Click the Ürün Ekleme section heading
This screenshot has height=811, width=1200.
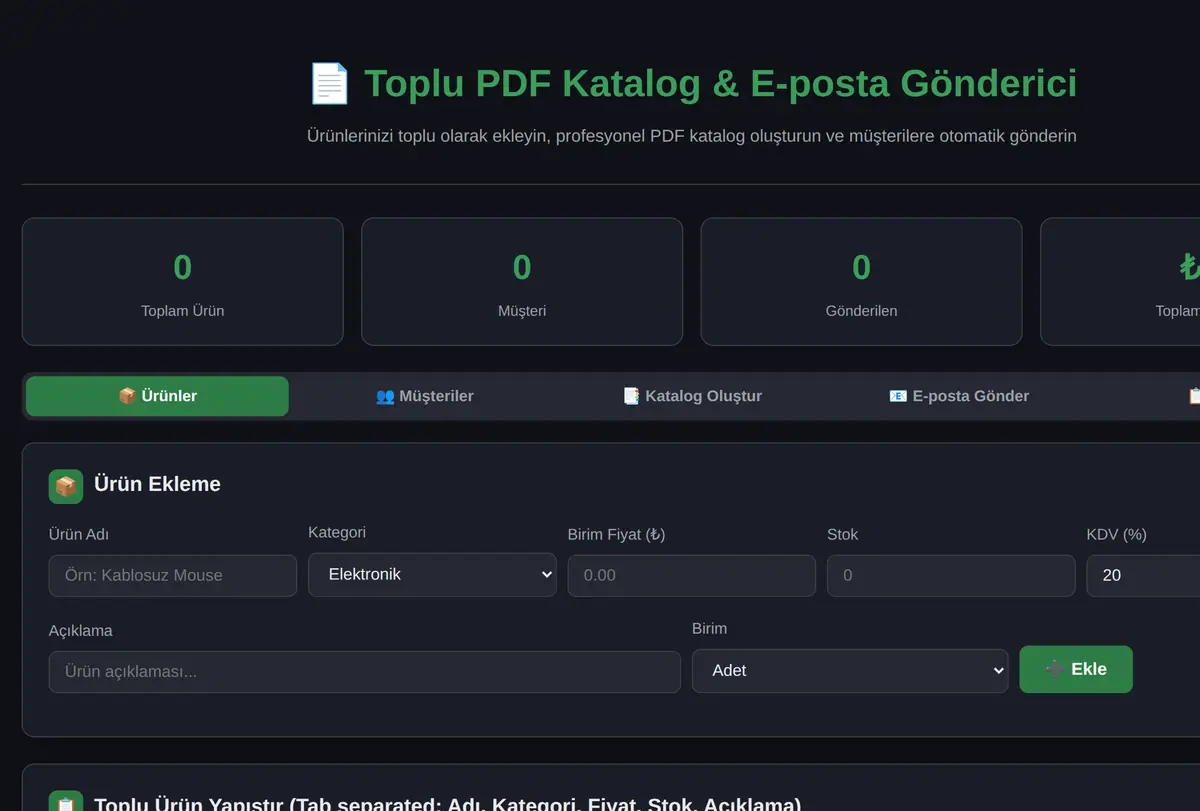click(157, 484)
